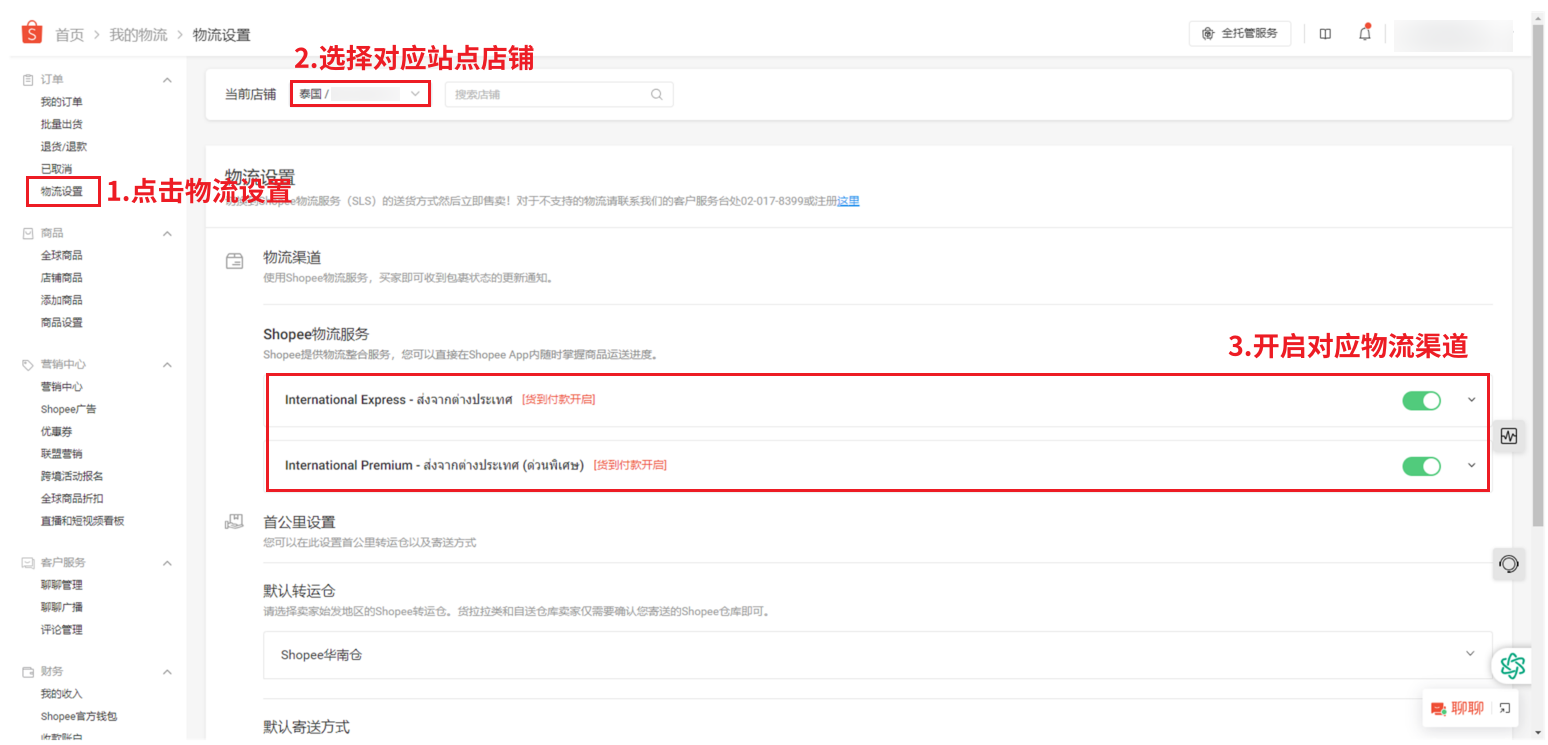Open 已取消 in sidebar

56,168
